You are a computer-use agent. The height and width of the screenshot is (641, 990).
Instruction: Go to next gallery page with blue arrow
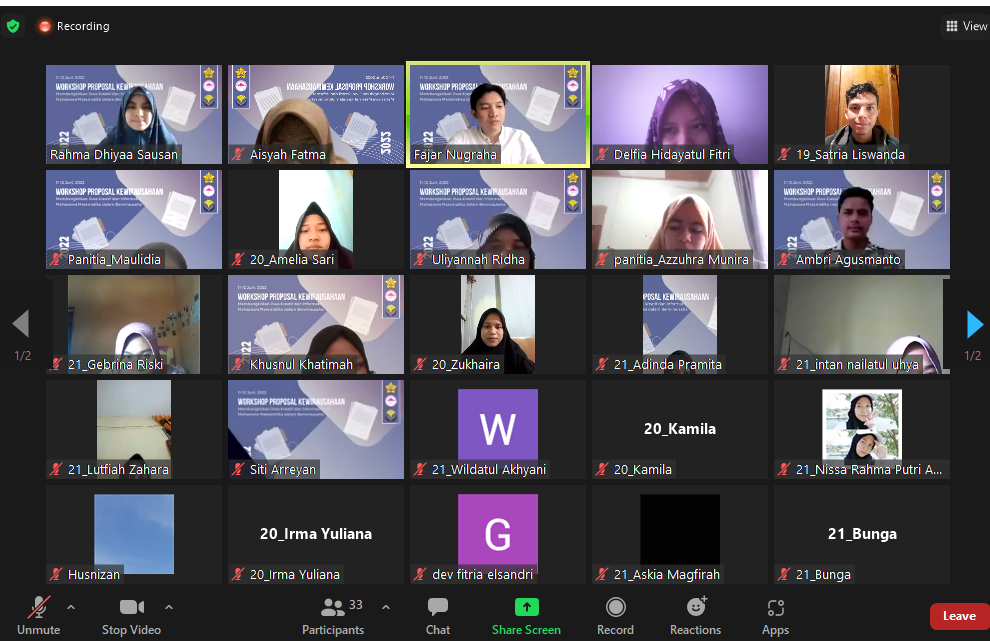[974, 324]
